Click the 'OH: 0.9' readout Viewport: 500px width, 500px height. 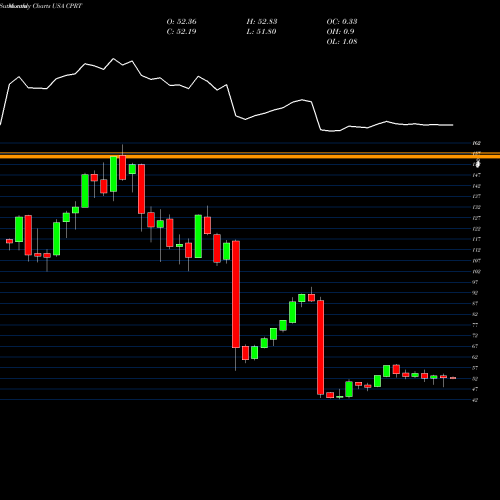(340, 32)
